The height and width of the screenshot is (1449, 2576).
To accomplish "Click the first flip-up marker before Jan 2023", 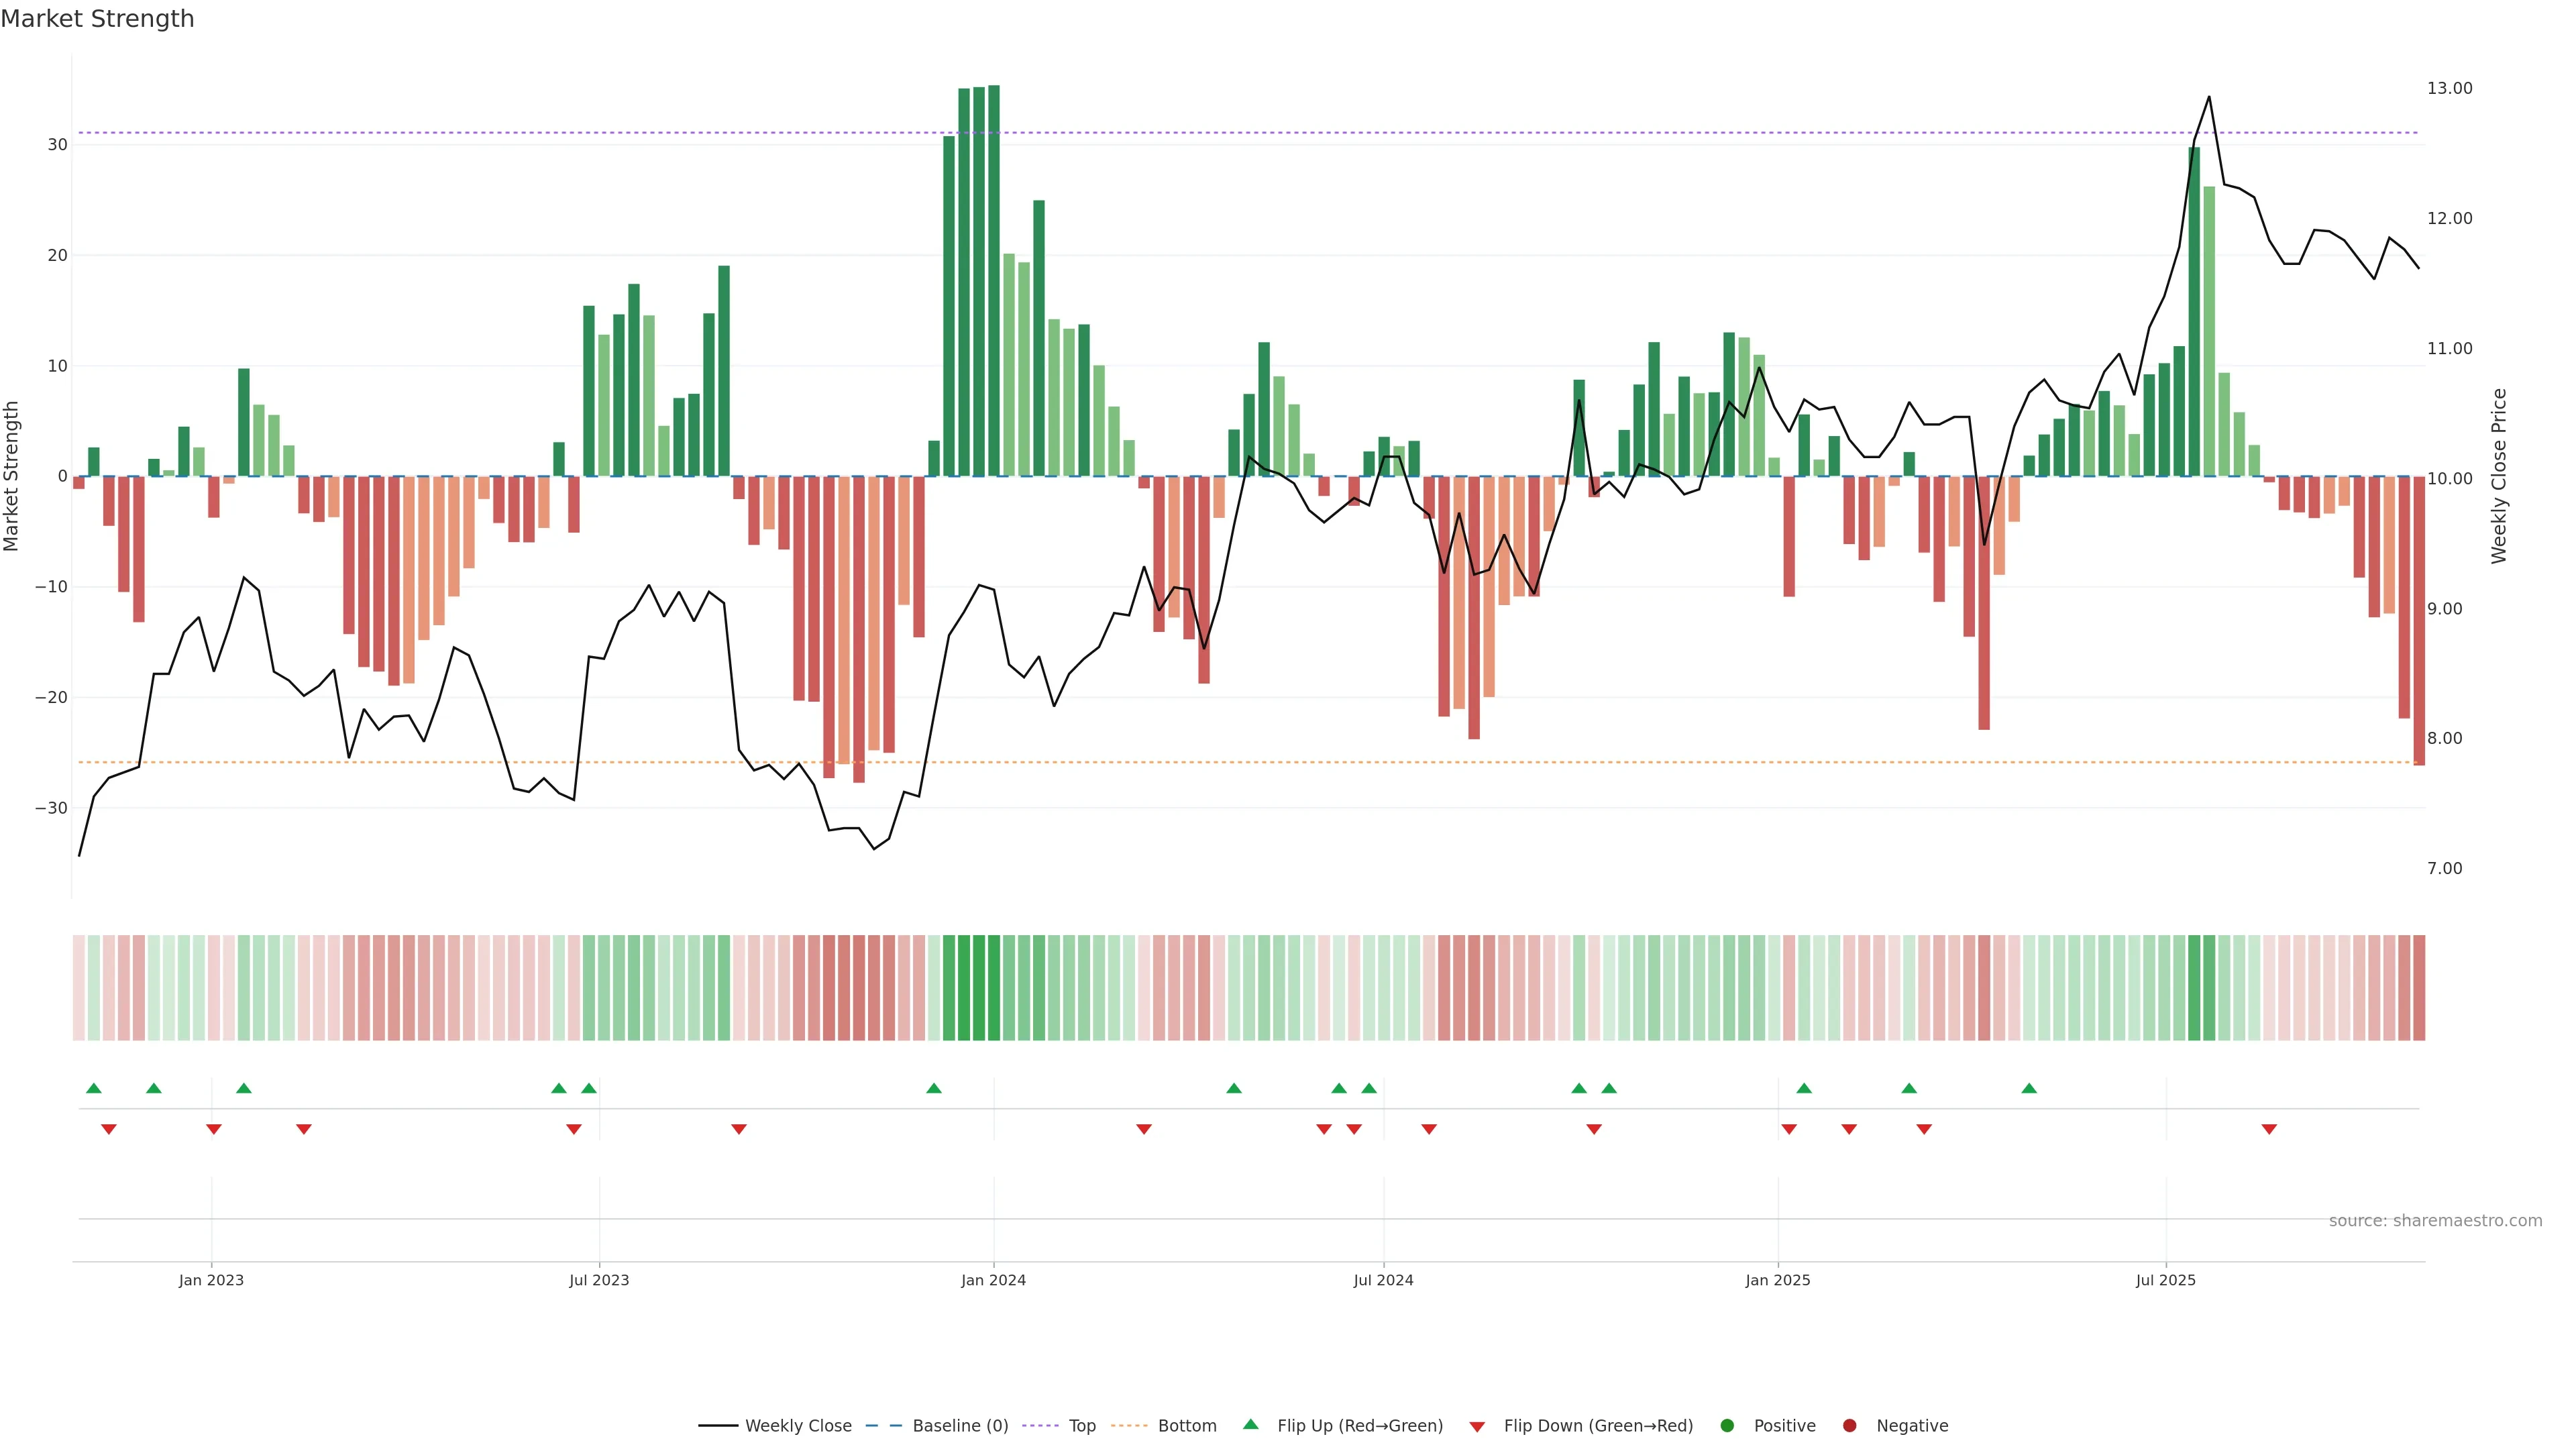I will tap(94, 1088).
